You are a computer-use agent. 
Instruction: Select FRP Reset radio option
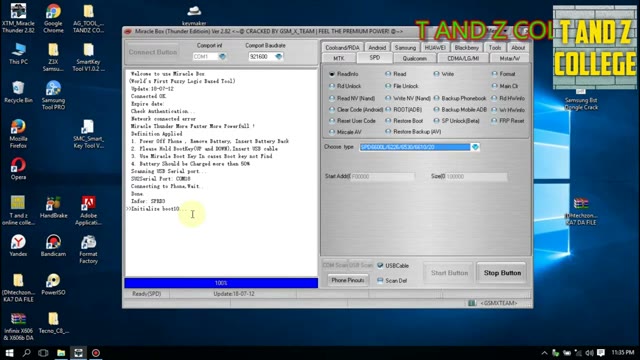coord(508,121)
